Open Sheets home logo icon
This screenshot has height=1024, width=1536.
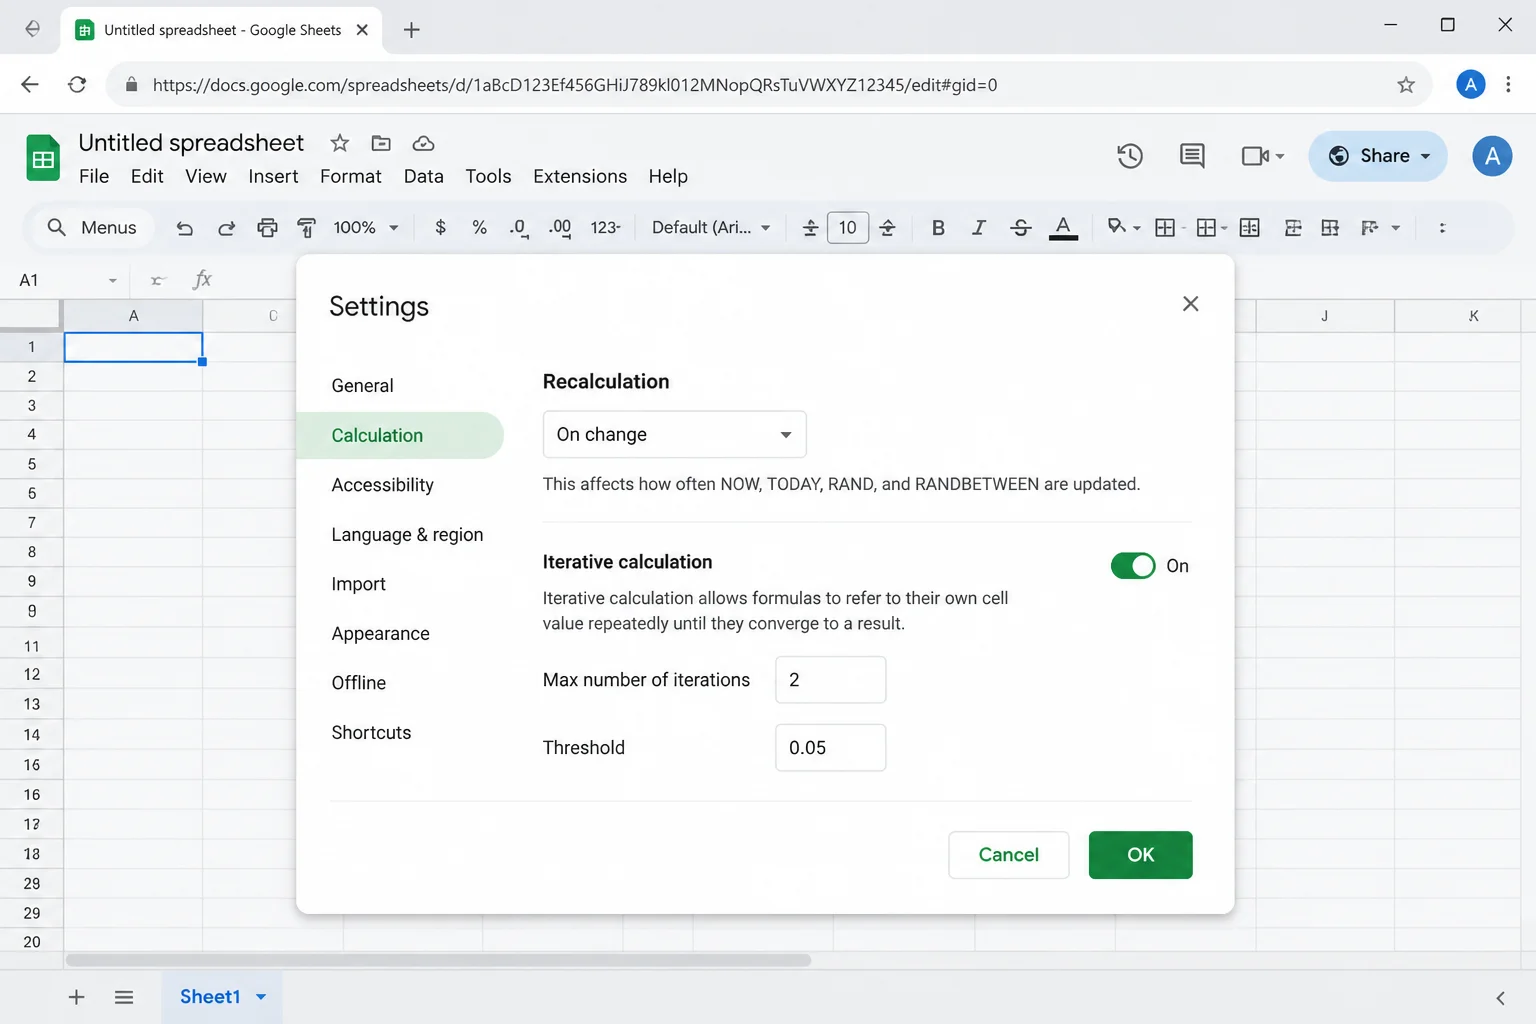[x=43, y=158]
